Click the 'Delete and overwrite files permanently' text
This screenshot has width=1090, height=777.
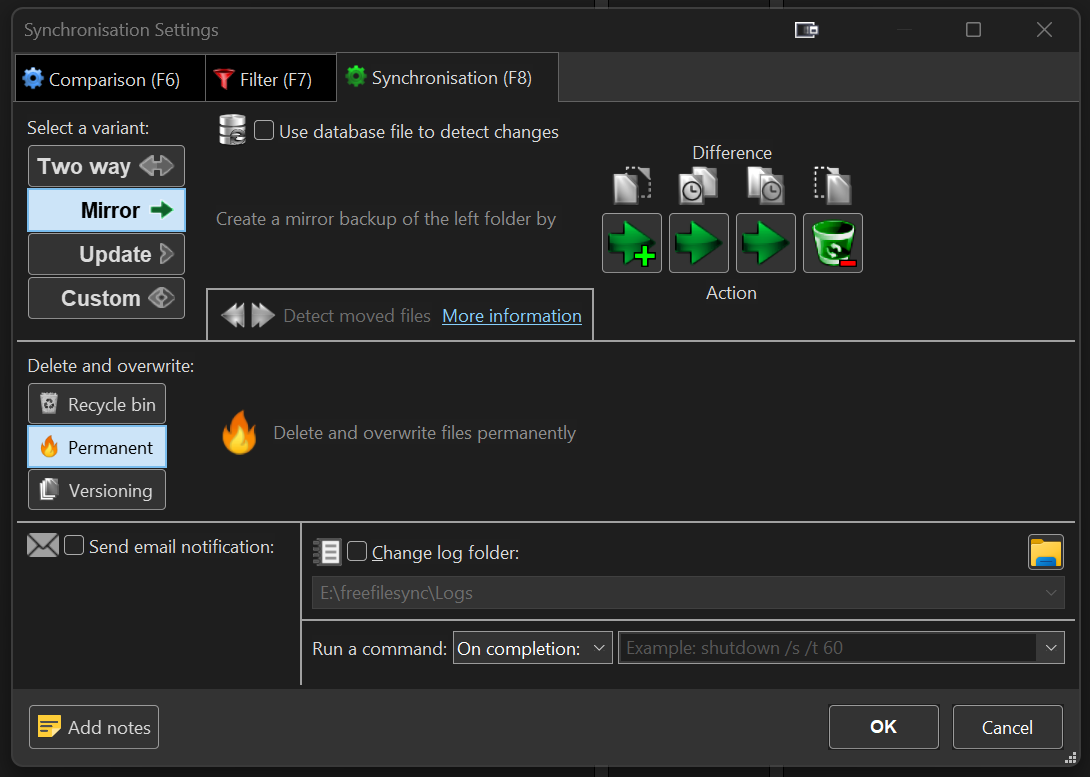(424, 433)
